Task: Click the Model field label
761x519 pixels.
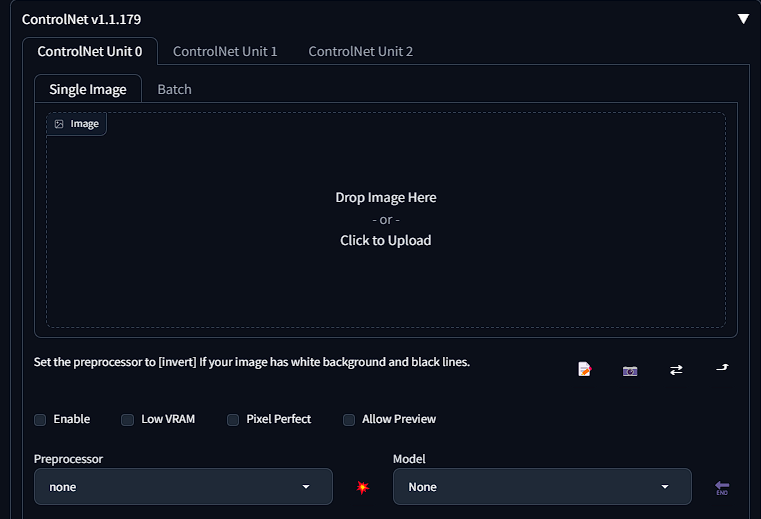Action: 409,459
